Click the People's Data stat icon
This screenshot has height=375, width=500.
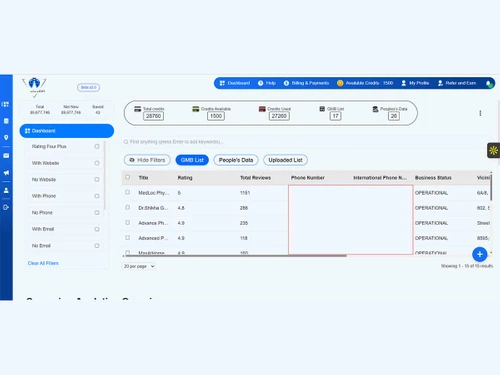[375, 109]
